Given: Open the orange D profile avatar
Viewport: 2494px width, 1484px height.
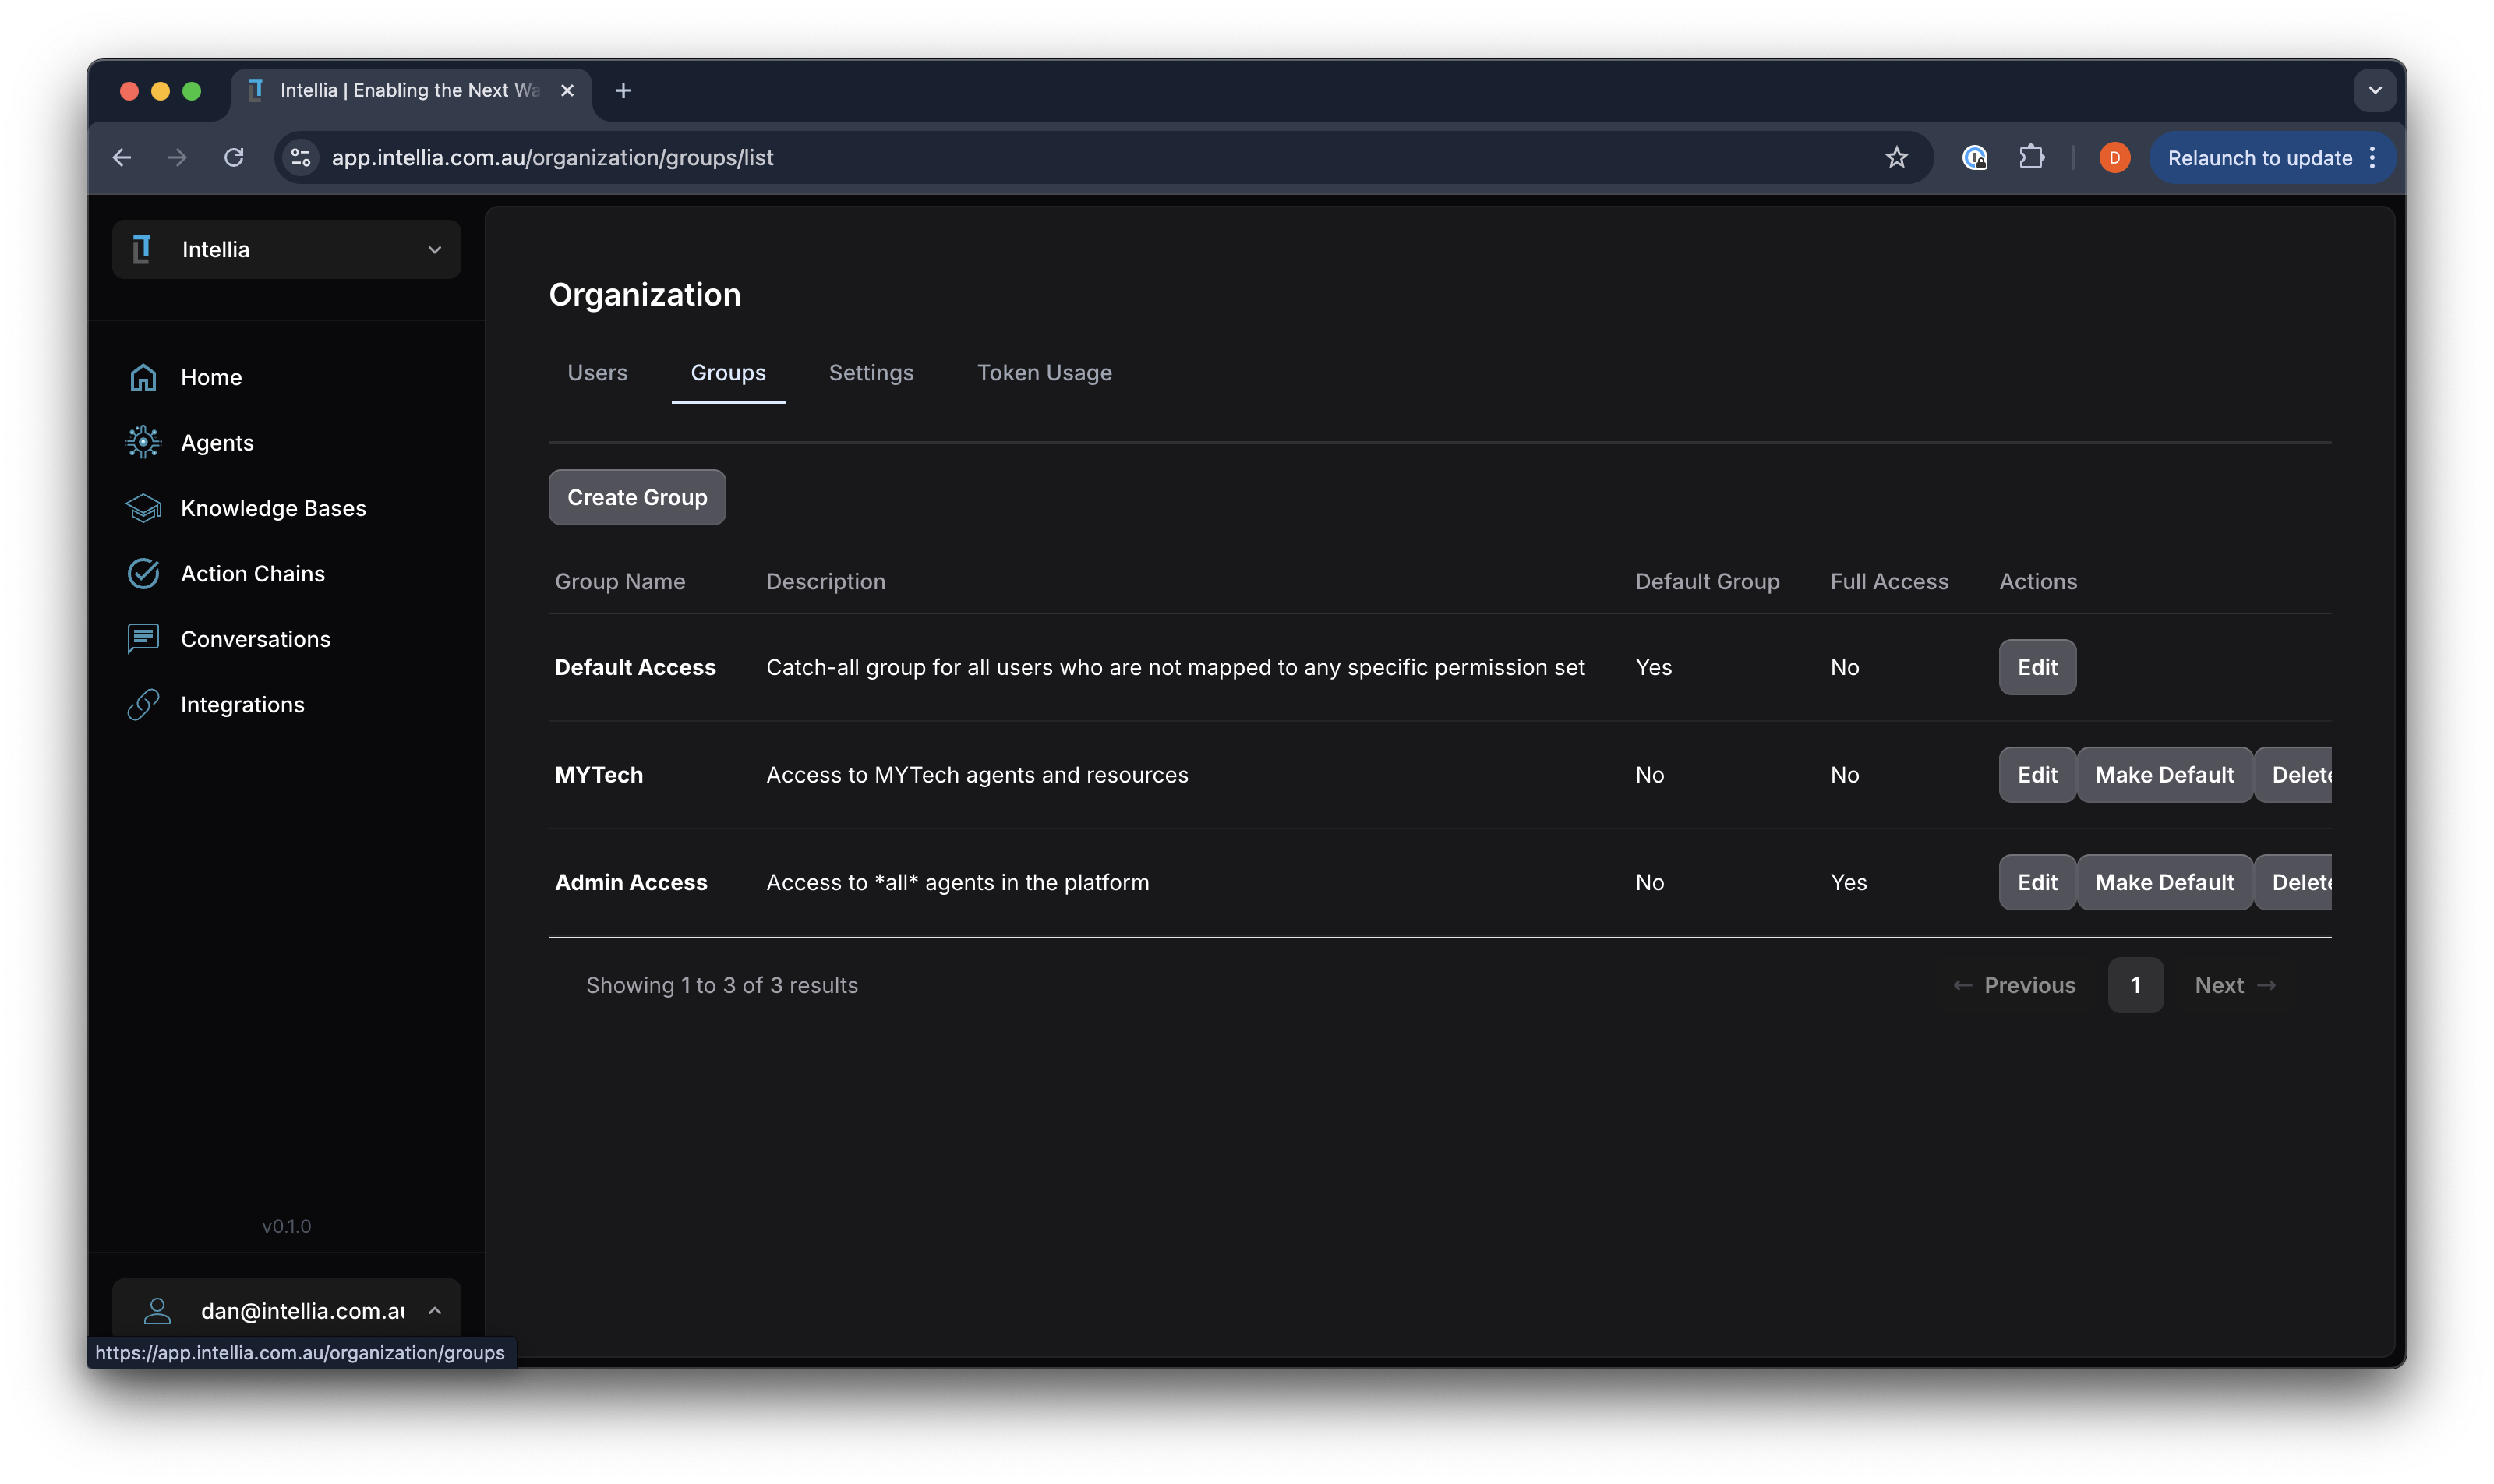Looking at the screenshot, I should 2114,157.
